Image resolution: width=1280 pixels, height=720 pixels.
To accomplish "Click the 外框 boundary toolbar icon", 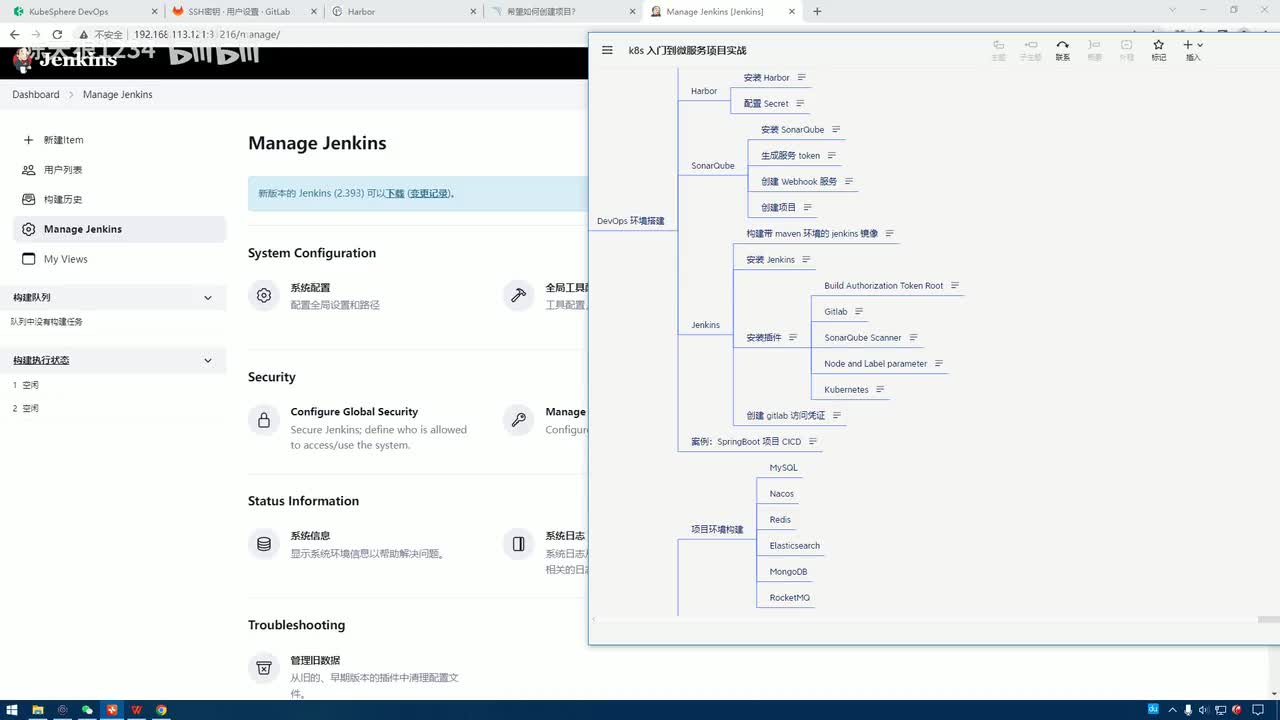I will [1126, 50].
